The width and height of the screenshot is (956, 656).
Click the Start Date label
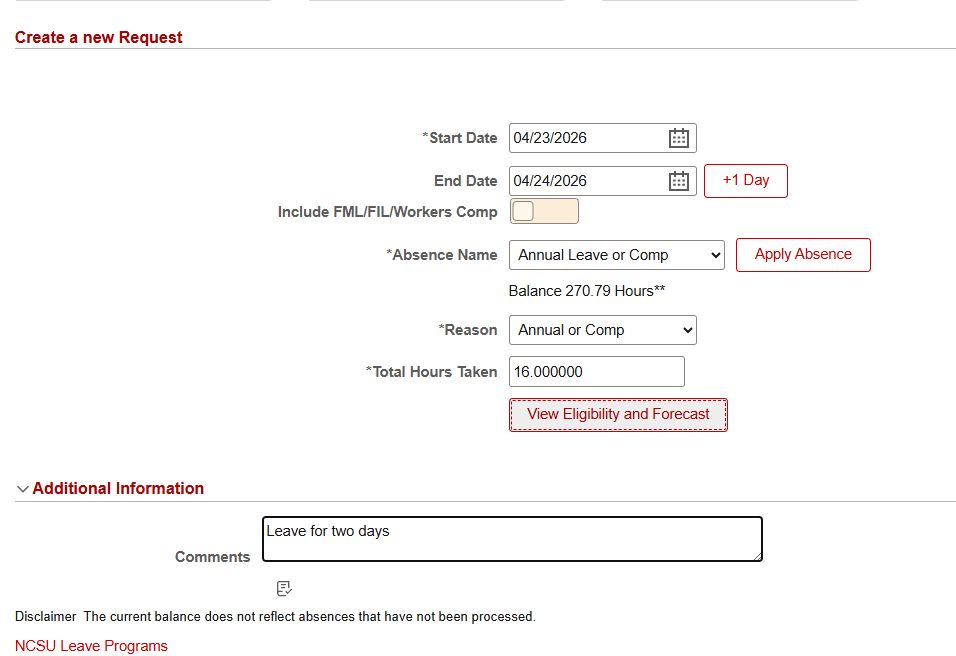click(x=460, y=138)
